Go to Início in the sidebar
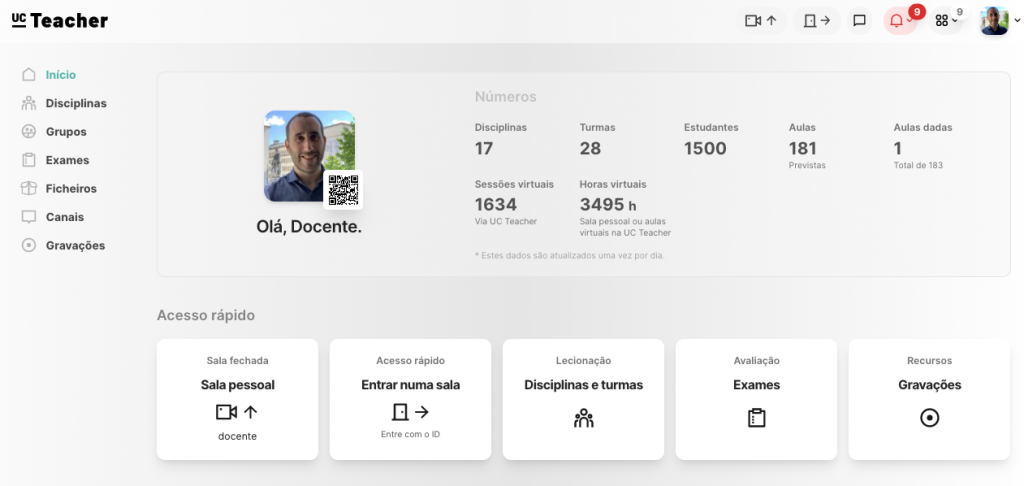This screenshot has width=1024, height=486. tap(61, 74)
